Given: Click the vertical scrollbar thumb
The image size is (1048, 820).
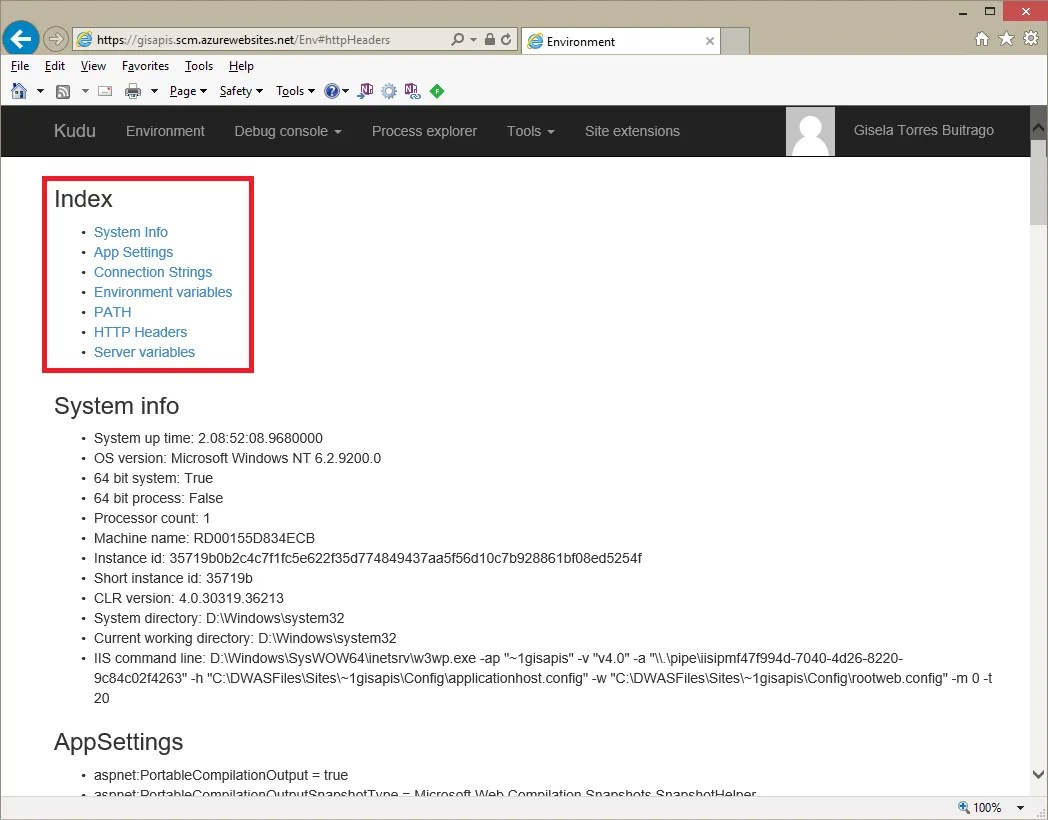Looking at the screenshot, I should 1039,182.
